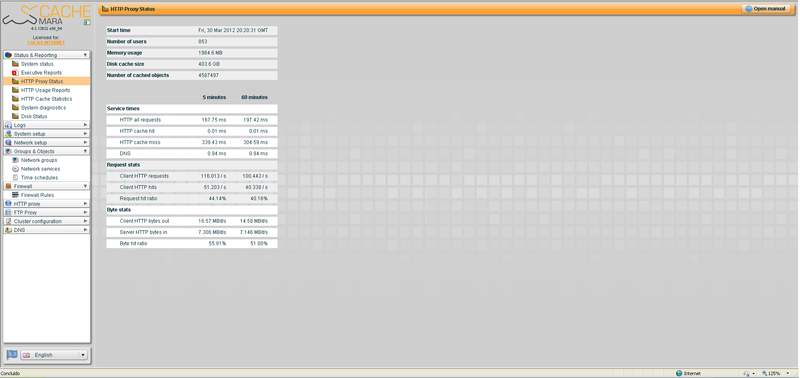Expand the System setup section
Viewport: 800px width, 378px height.
tap(46, 134)
